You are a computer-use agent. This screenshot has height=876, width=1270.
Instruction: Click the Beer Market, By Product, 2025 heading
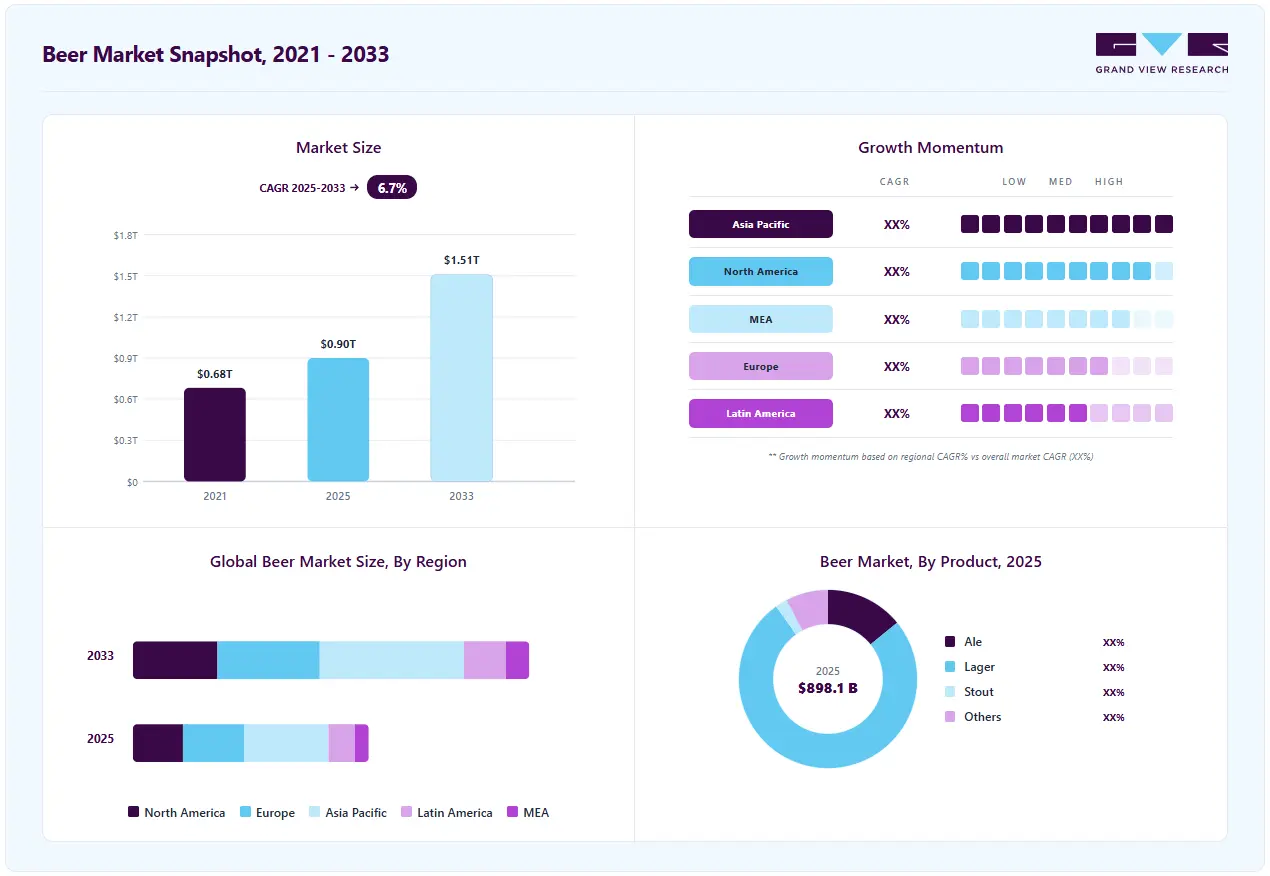pyautogui.click(x=931, y=562)
